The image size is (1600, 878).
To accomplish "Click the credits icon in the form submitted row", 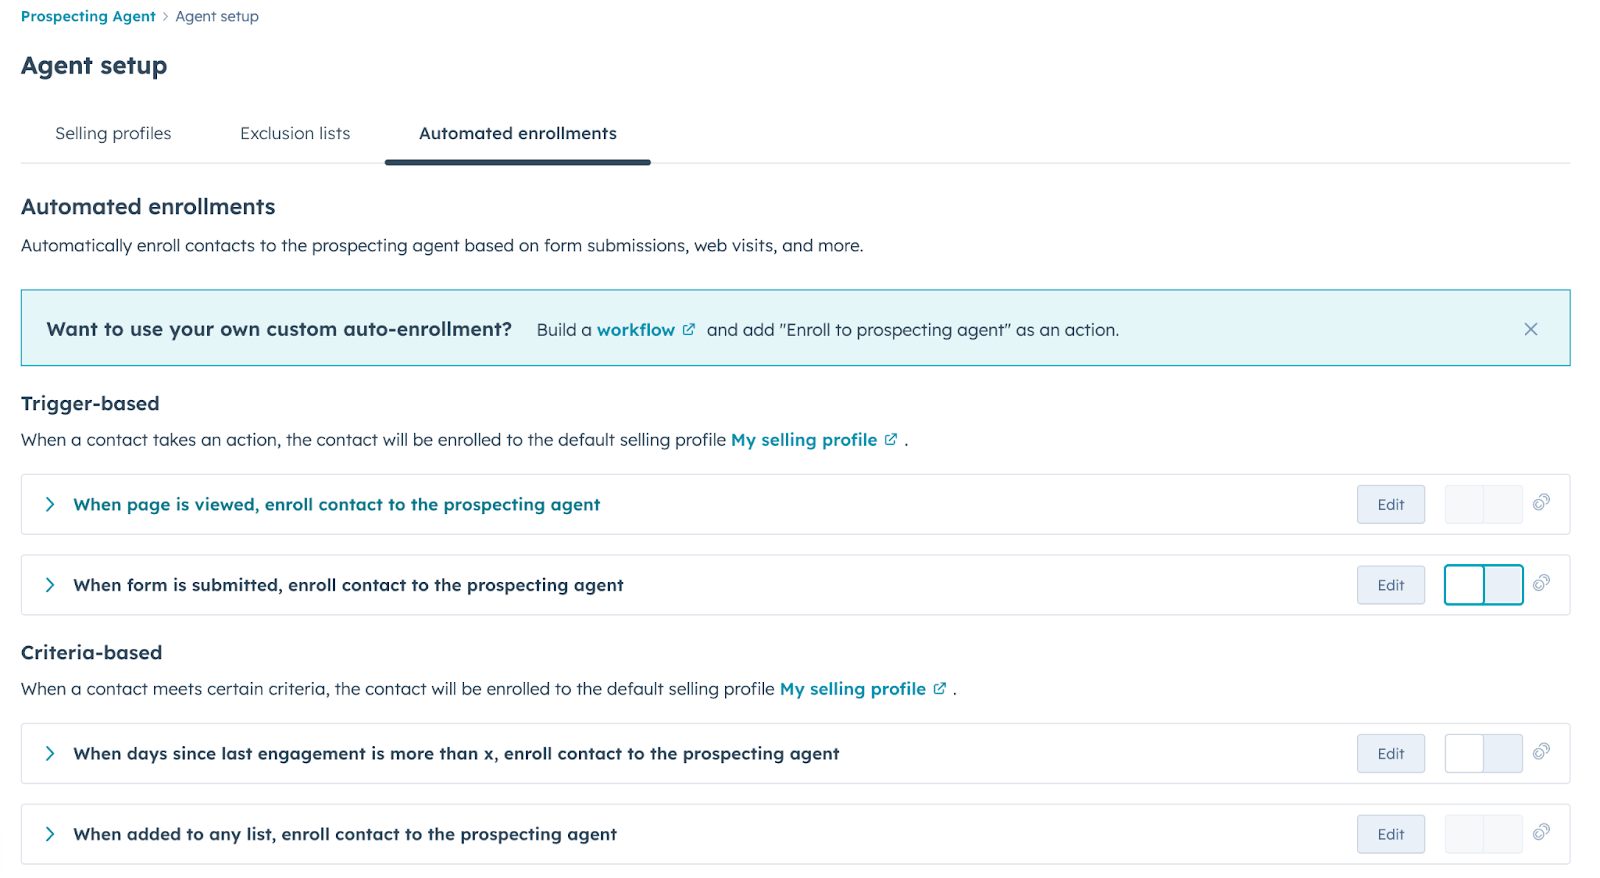I will coord(1541,583).
